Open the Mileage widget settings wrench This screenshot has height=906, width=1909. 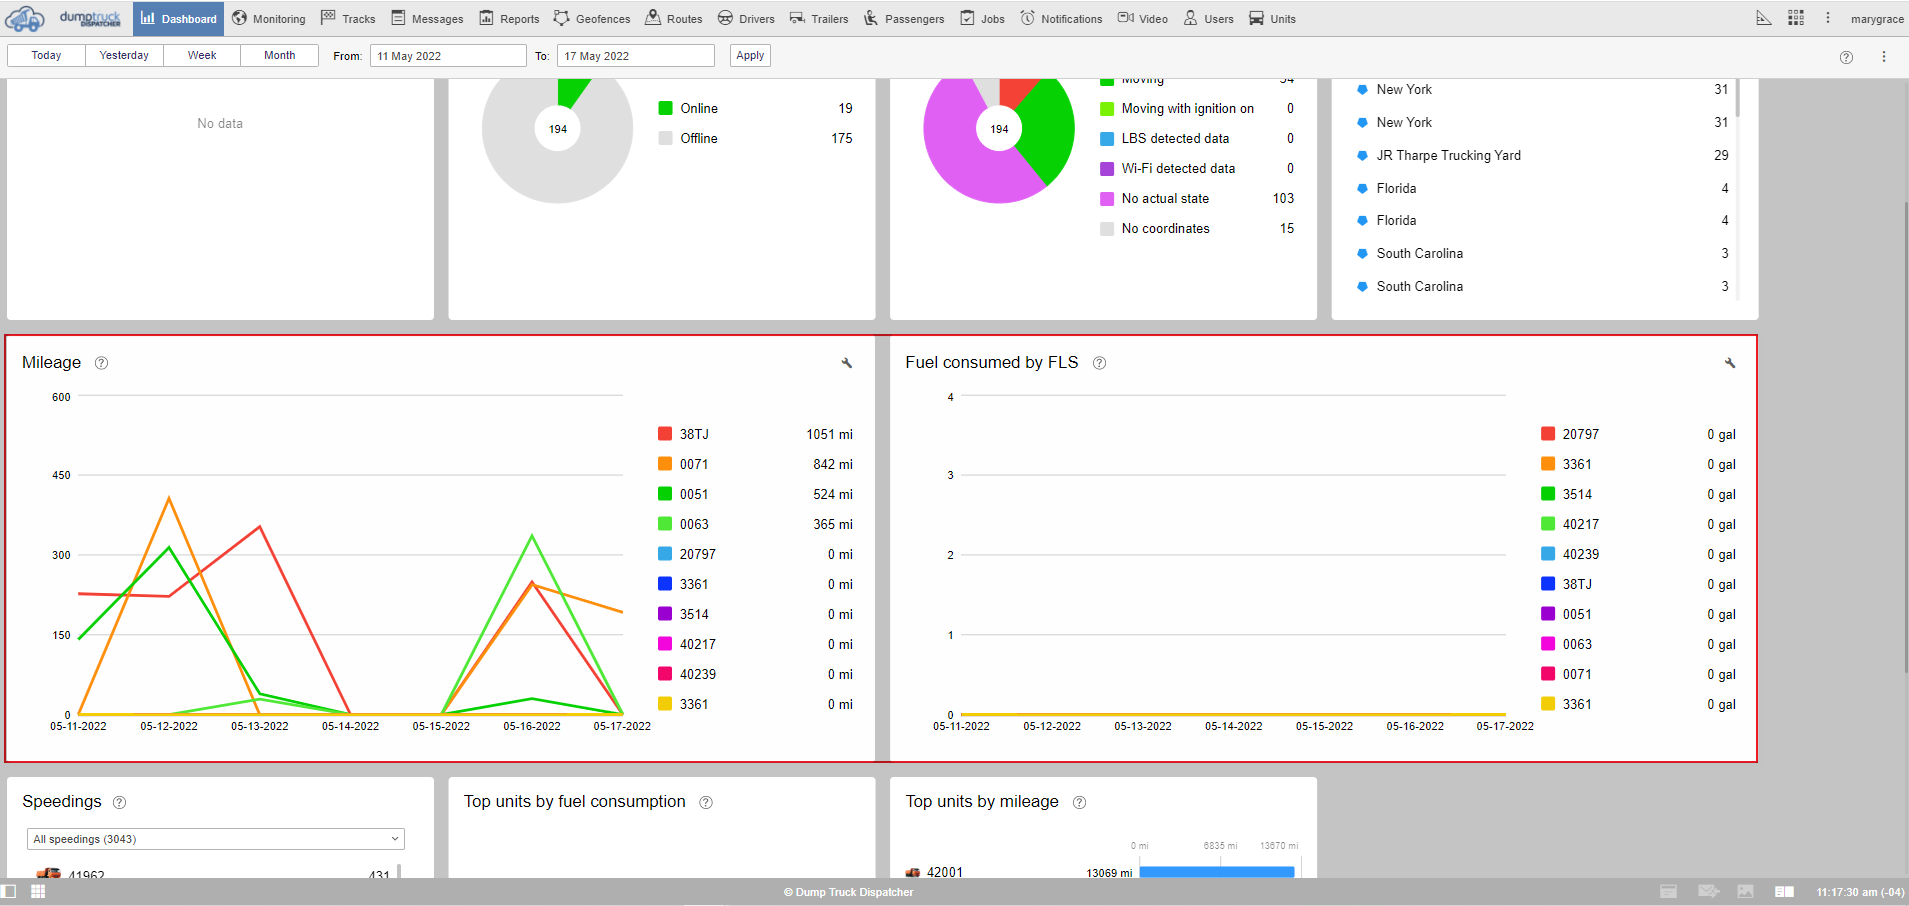click(846, 363)
